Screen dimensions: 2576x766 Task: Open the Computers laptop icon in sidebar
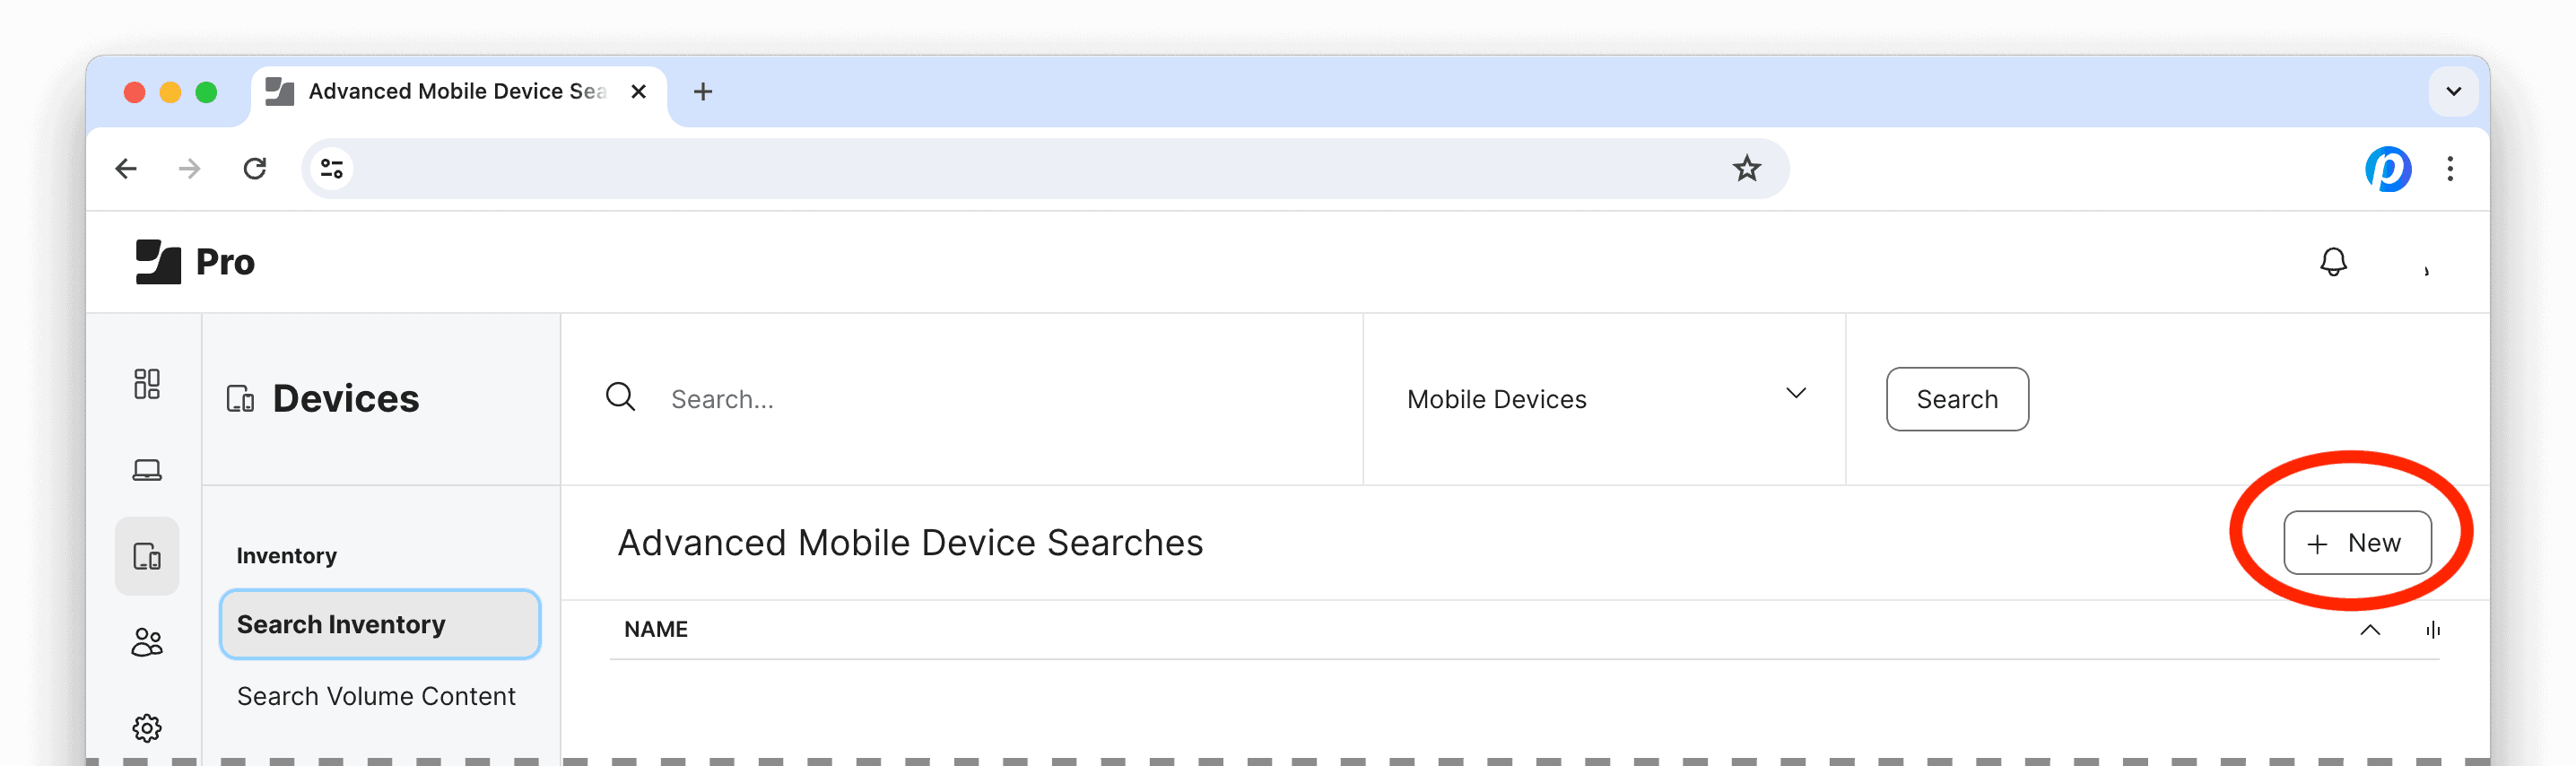point(147,470)
